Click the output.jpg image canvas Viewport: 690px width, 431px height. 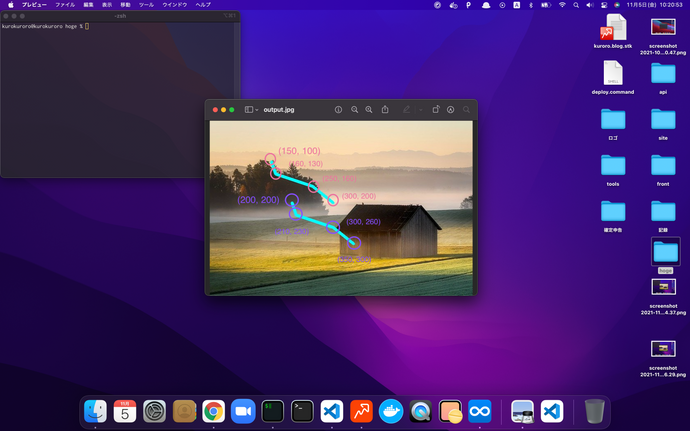coord(341,208)
